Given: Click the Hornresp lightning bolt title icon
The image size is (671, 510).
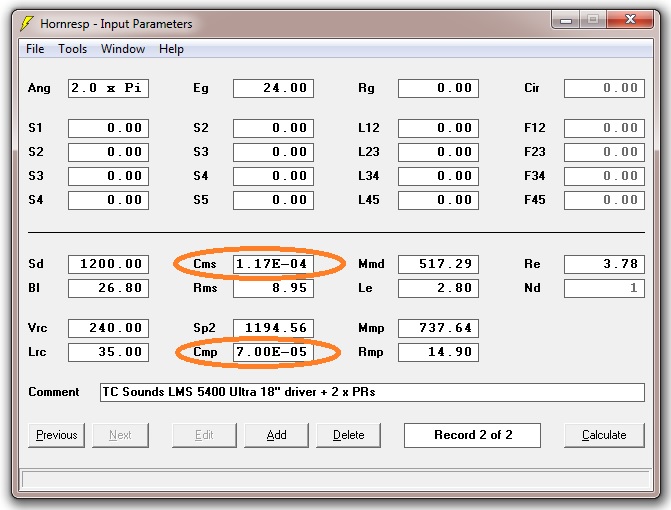Looking at the screenshot, I should (27, 24).
